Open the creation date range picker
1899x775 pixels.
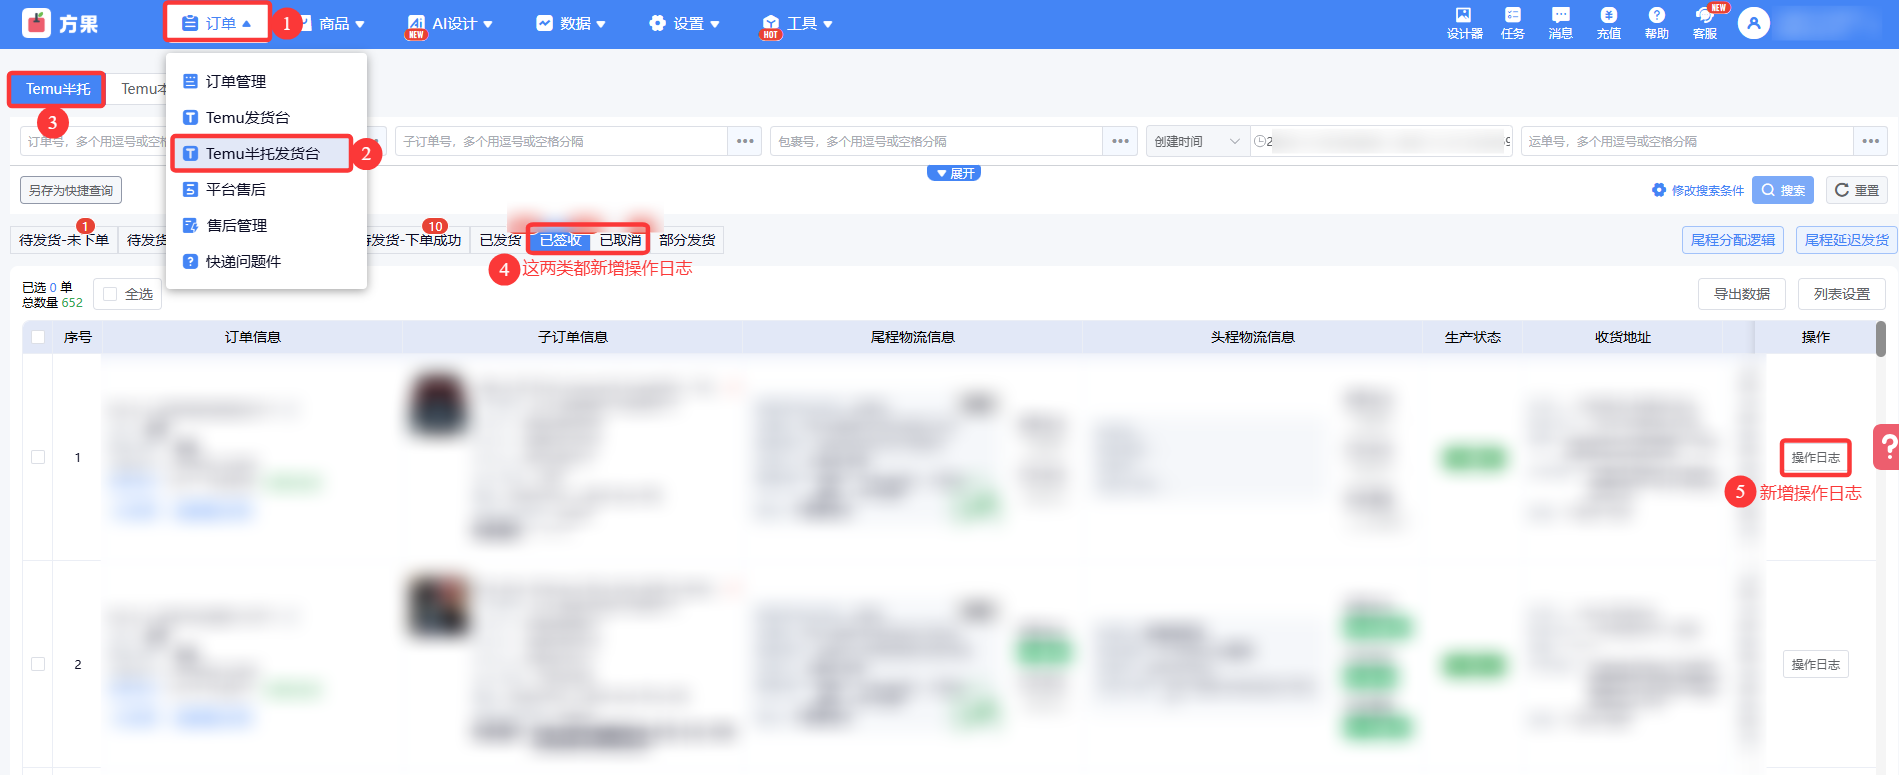pyautogui.click(x=1381, y=141)
